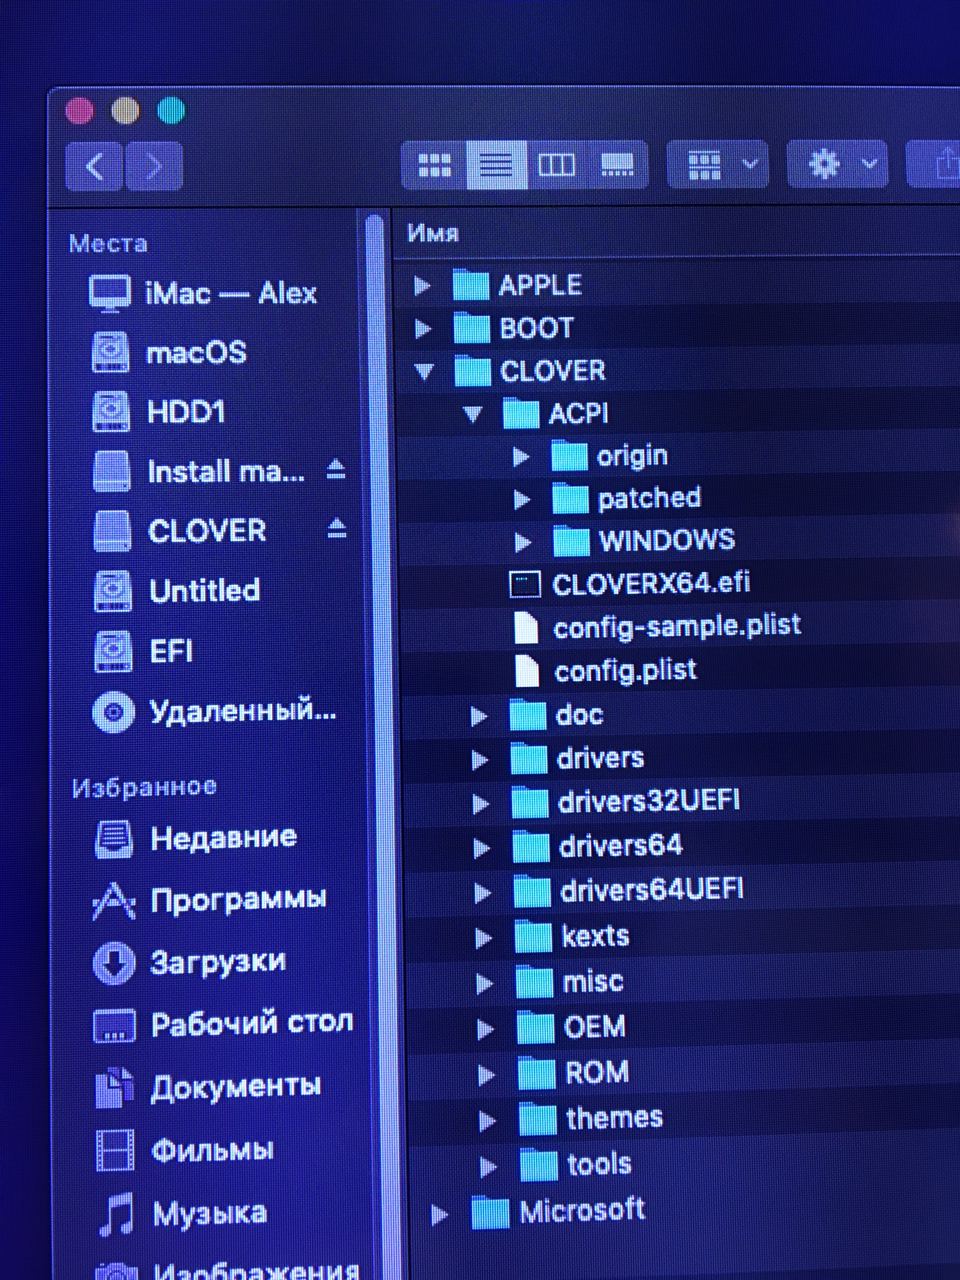Open Программы in favorites

pyautogui.click(x=210, y=900)
